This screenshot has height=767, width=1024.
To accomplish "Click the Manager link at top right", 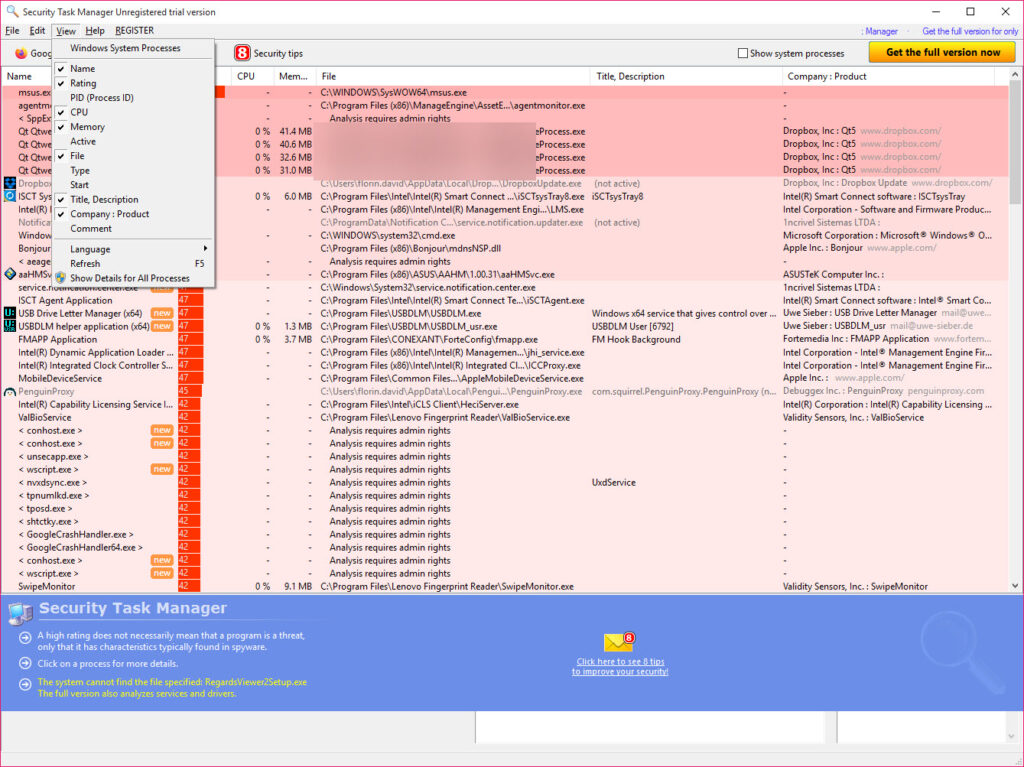I will point(881,31).
